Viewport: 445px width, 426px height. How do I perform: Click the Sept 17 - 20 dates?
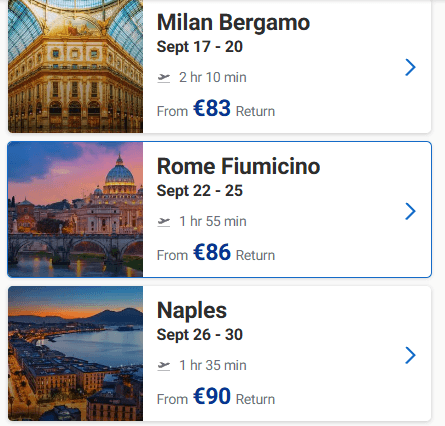click(x=200, y=47)
